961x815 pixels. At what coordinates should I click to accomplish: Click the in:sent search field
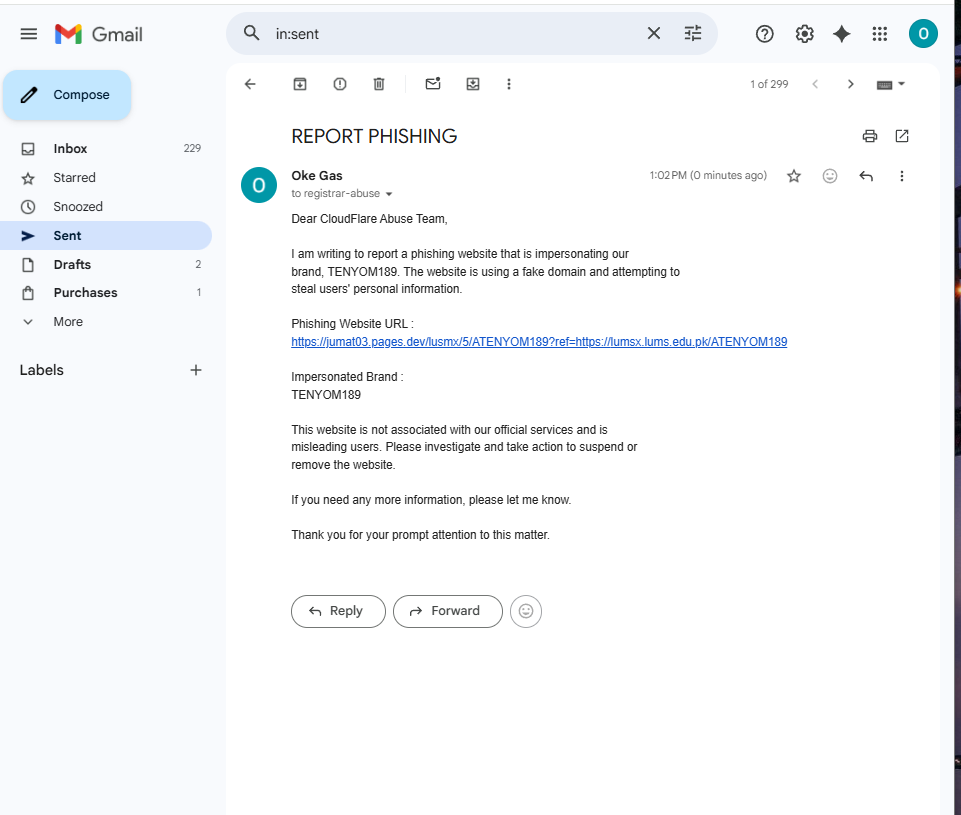[x=454, y=34]
